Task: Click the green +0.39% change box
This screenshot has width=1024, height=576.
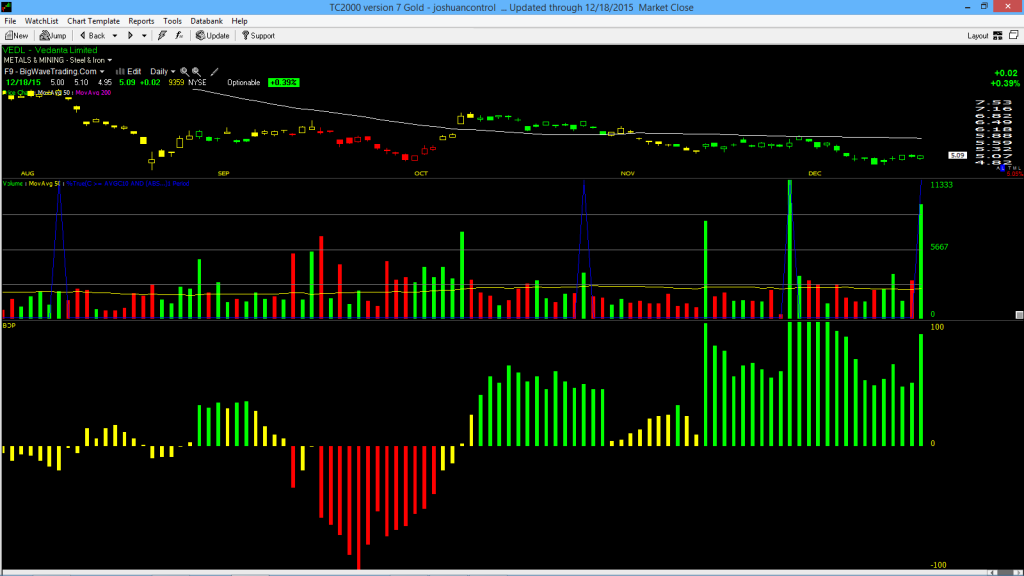Action: coord(283,82)
